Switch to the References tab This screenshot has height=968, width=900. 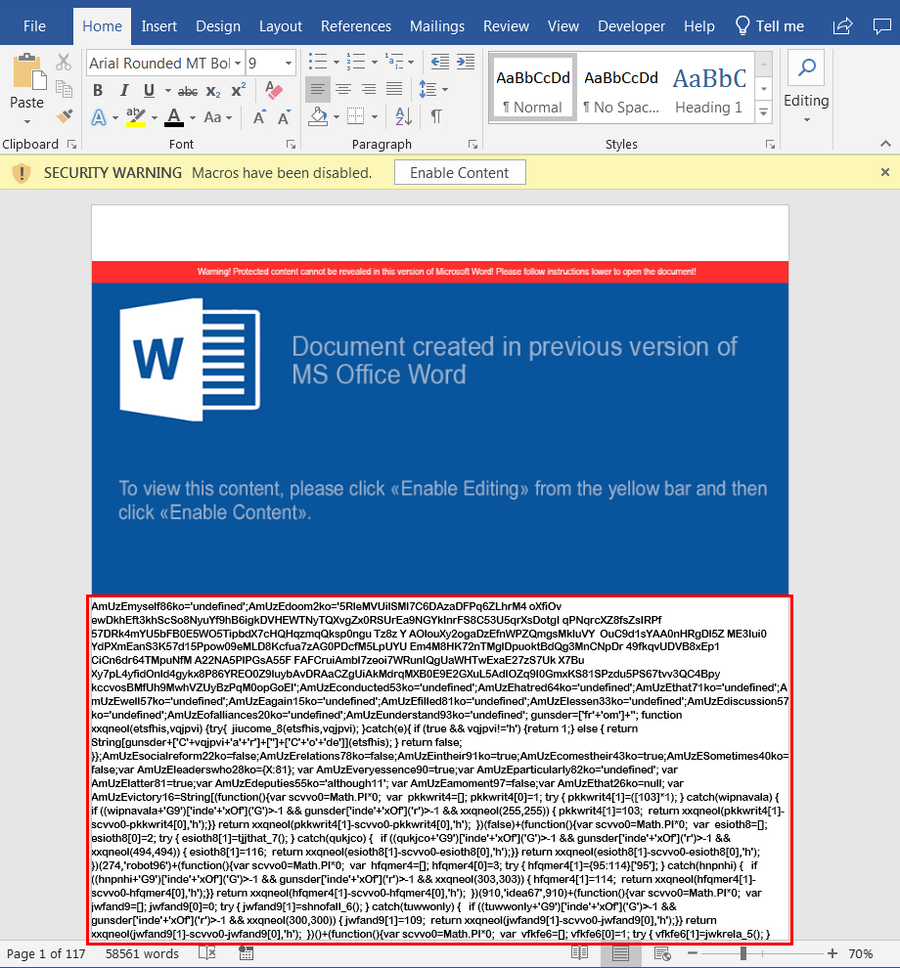coord(356,27)
